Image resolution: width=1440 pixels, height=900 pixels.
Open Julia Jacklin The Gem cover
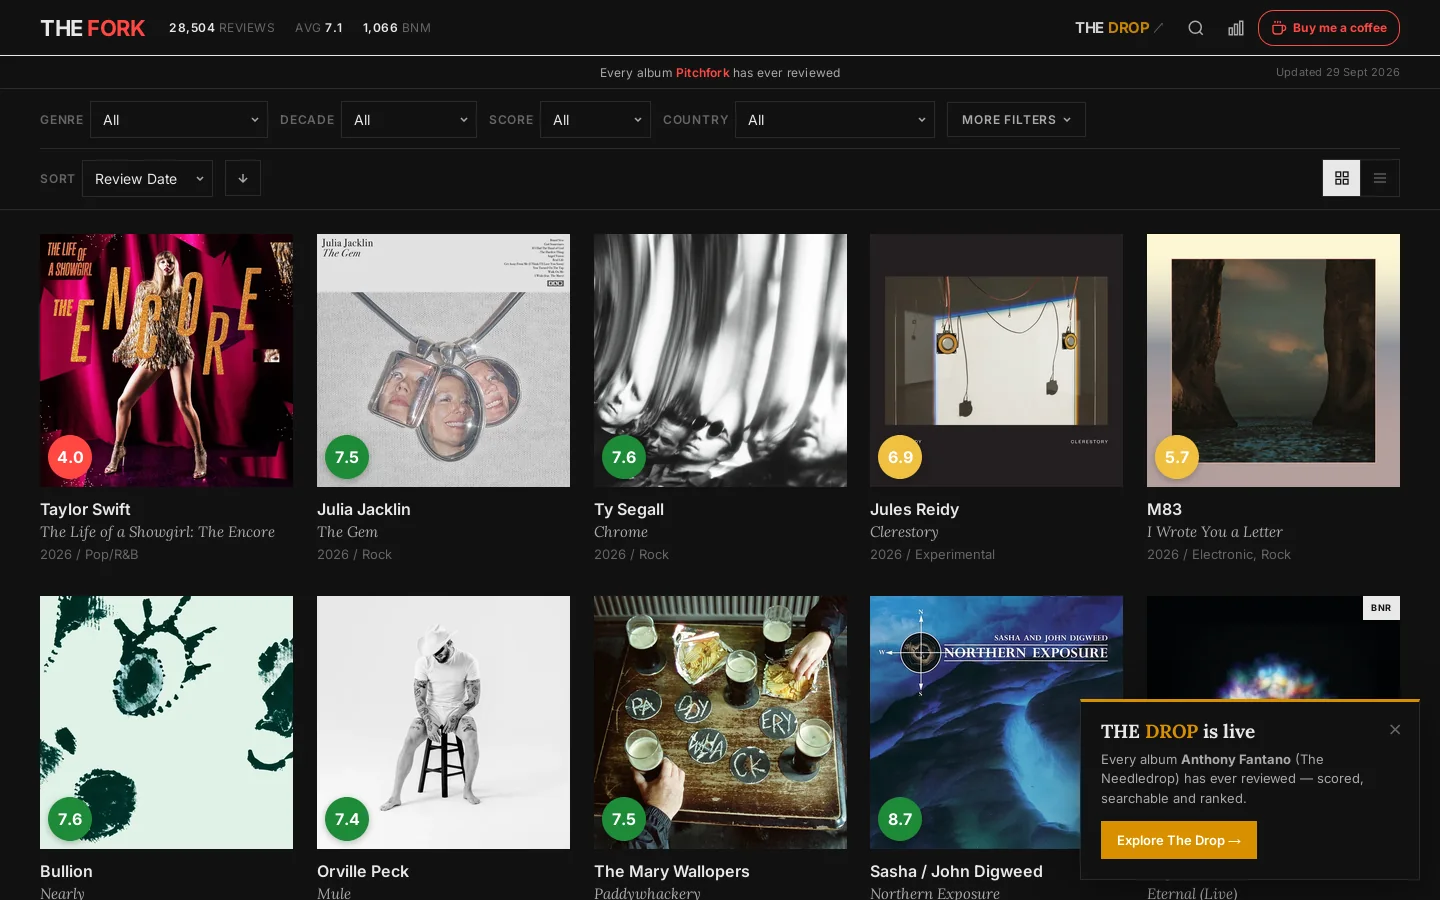click(x=443, y=361)
